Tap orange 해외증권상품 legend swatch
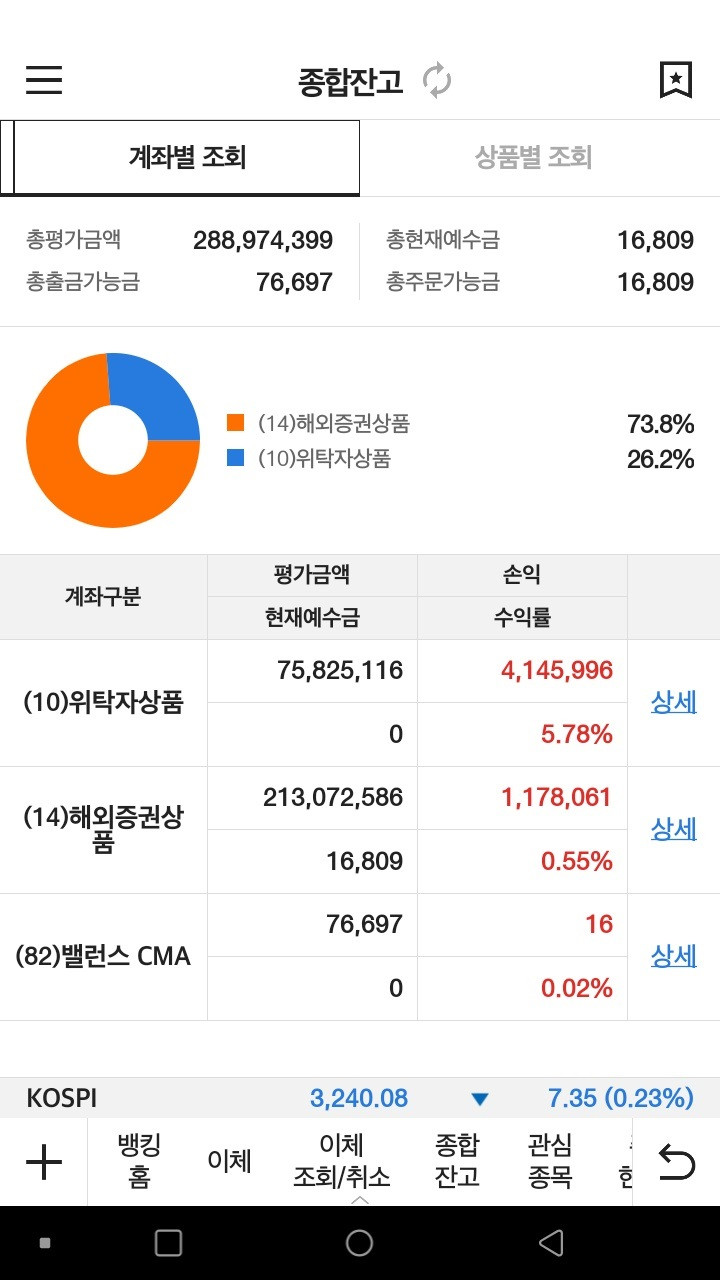Viewport: 720px width, 1280px height. pyautogui.click(x=236, y=424)
